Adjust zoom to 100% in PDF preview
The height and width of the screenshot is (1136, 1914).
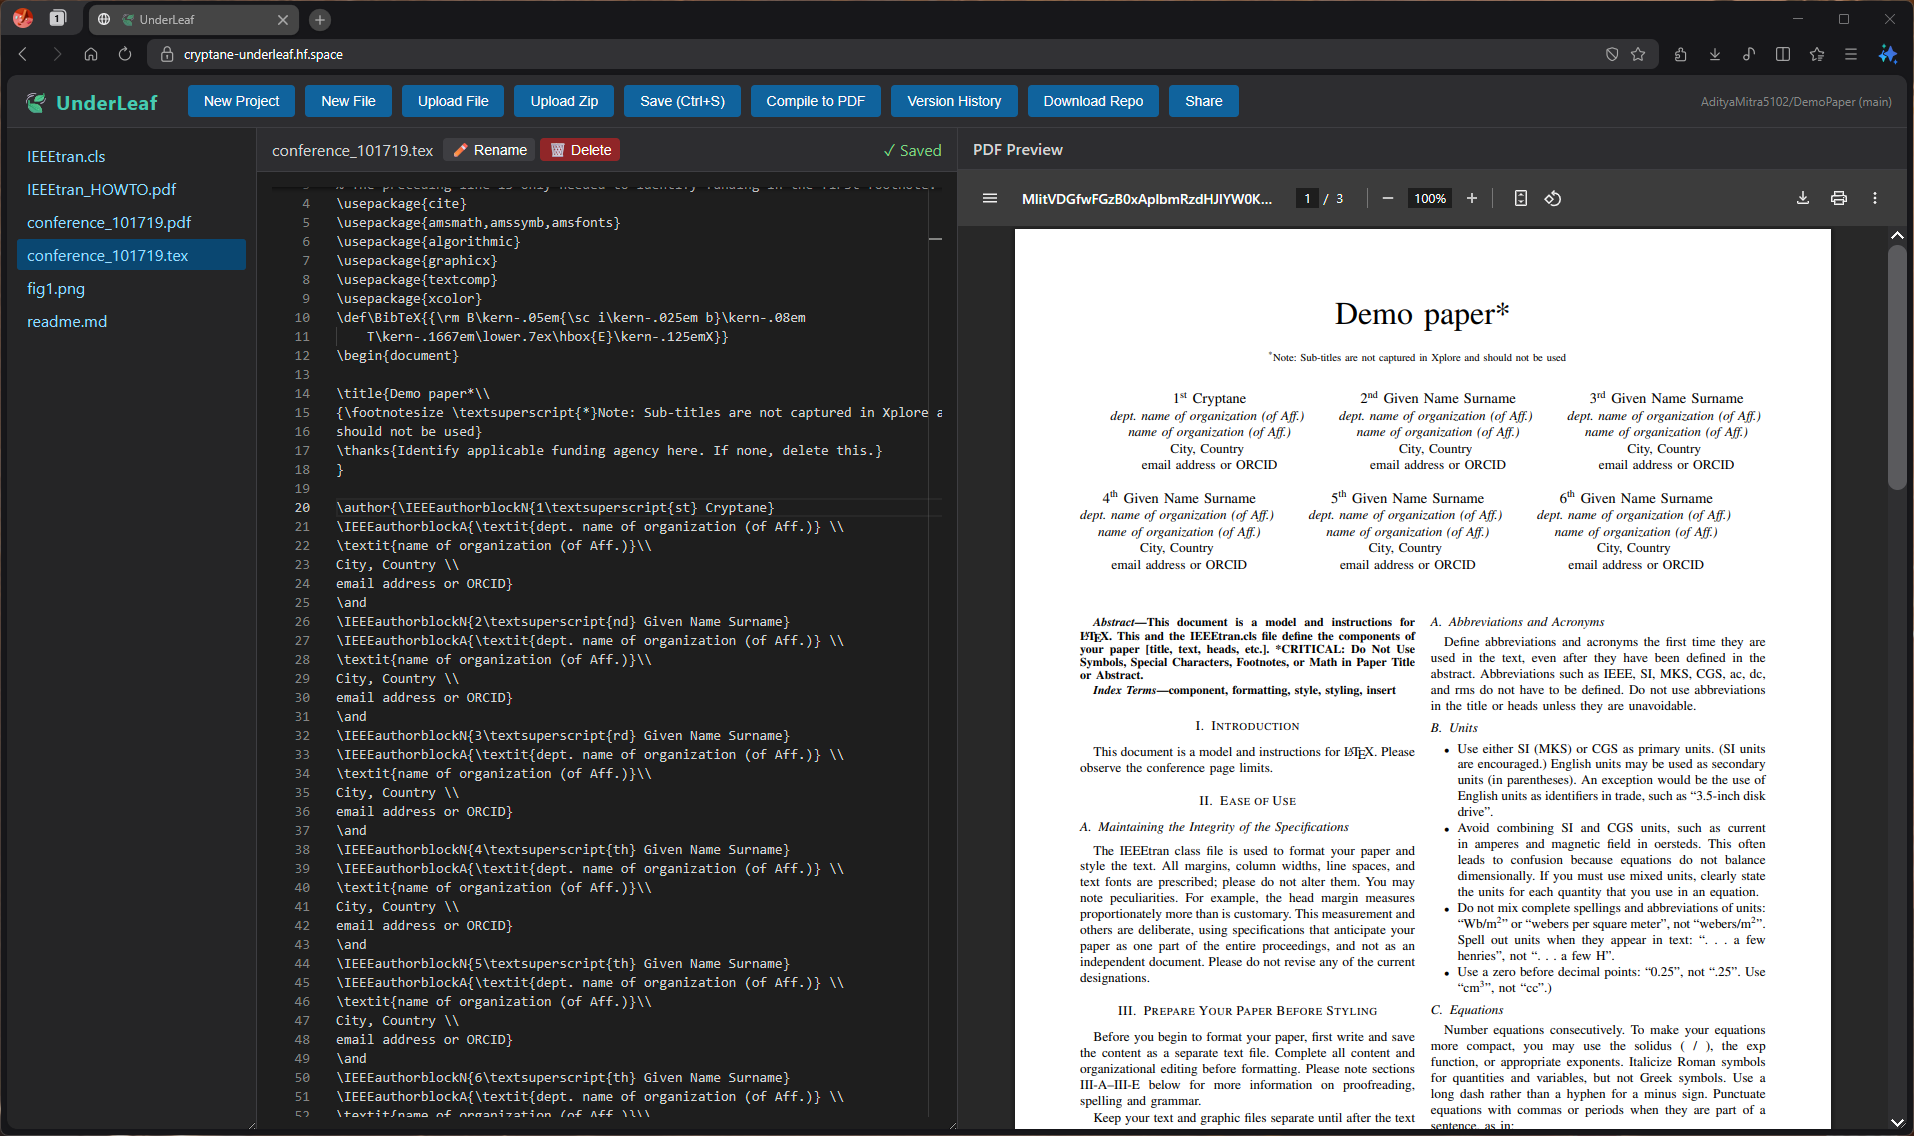(1429, 198)
